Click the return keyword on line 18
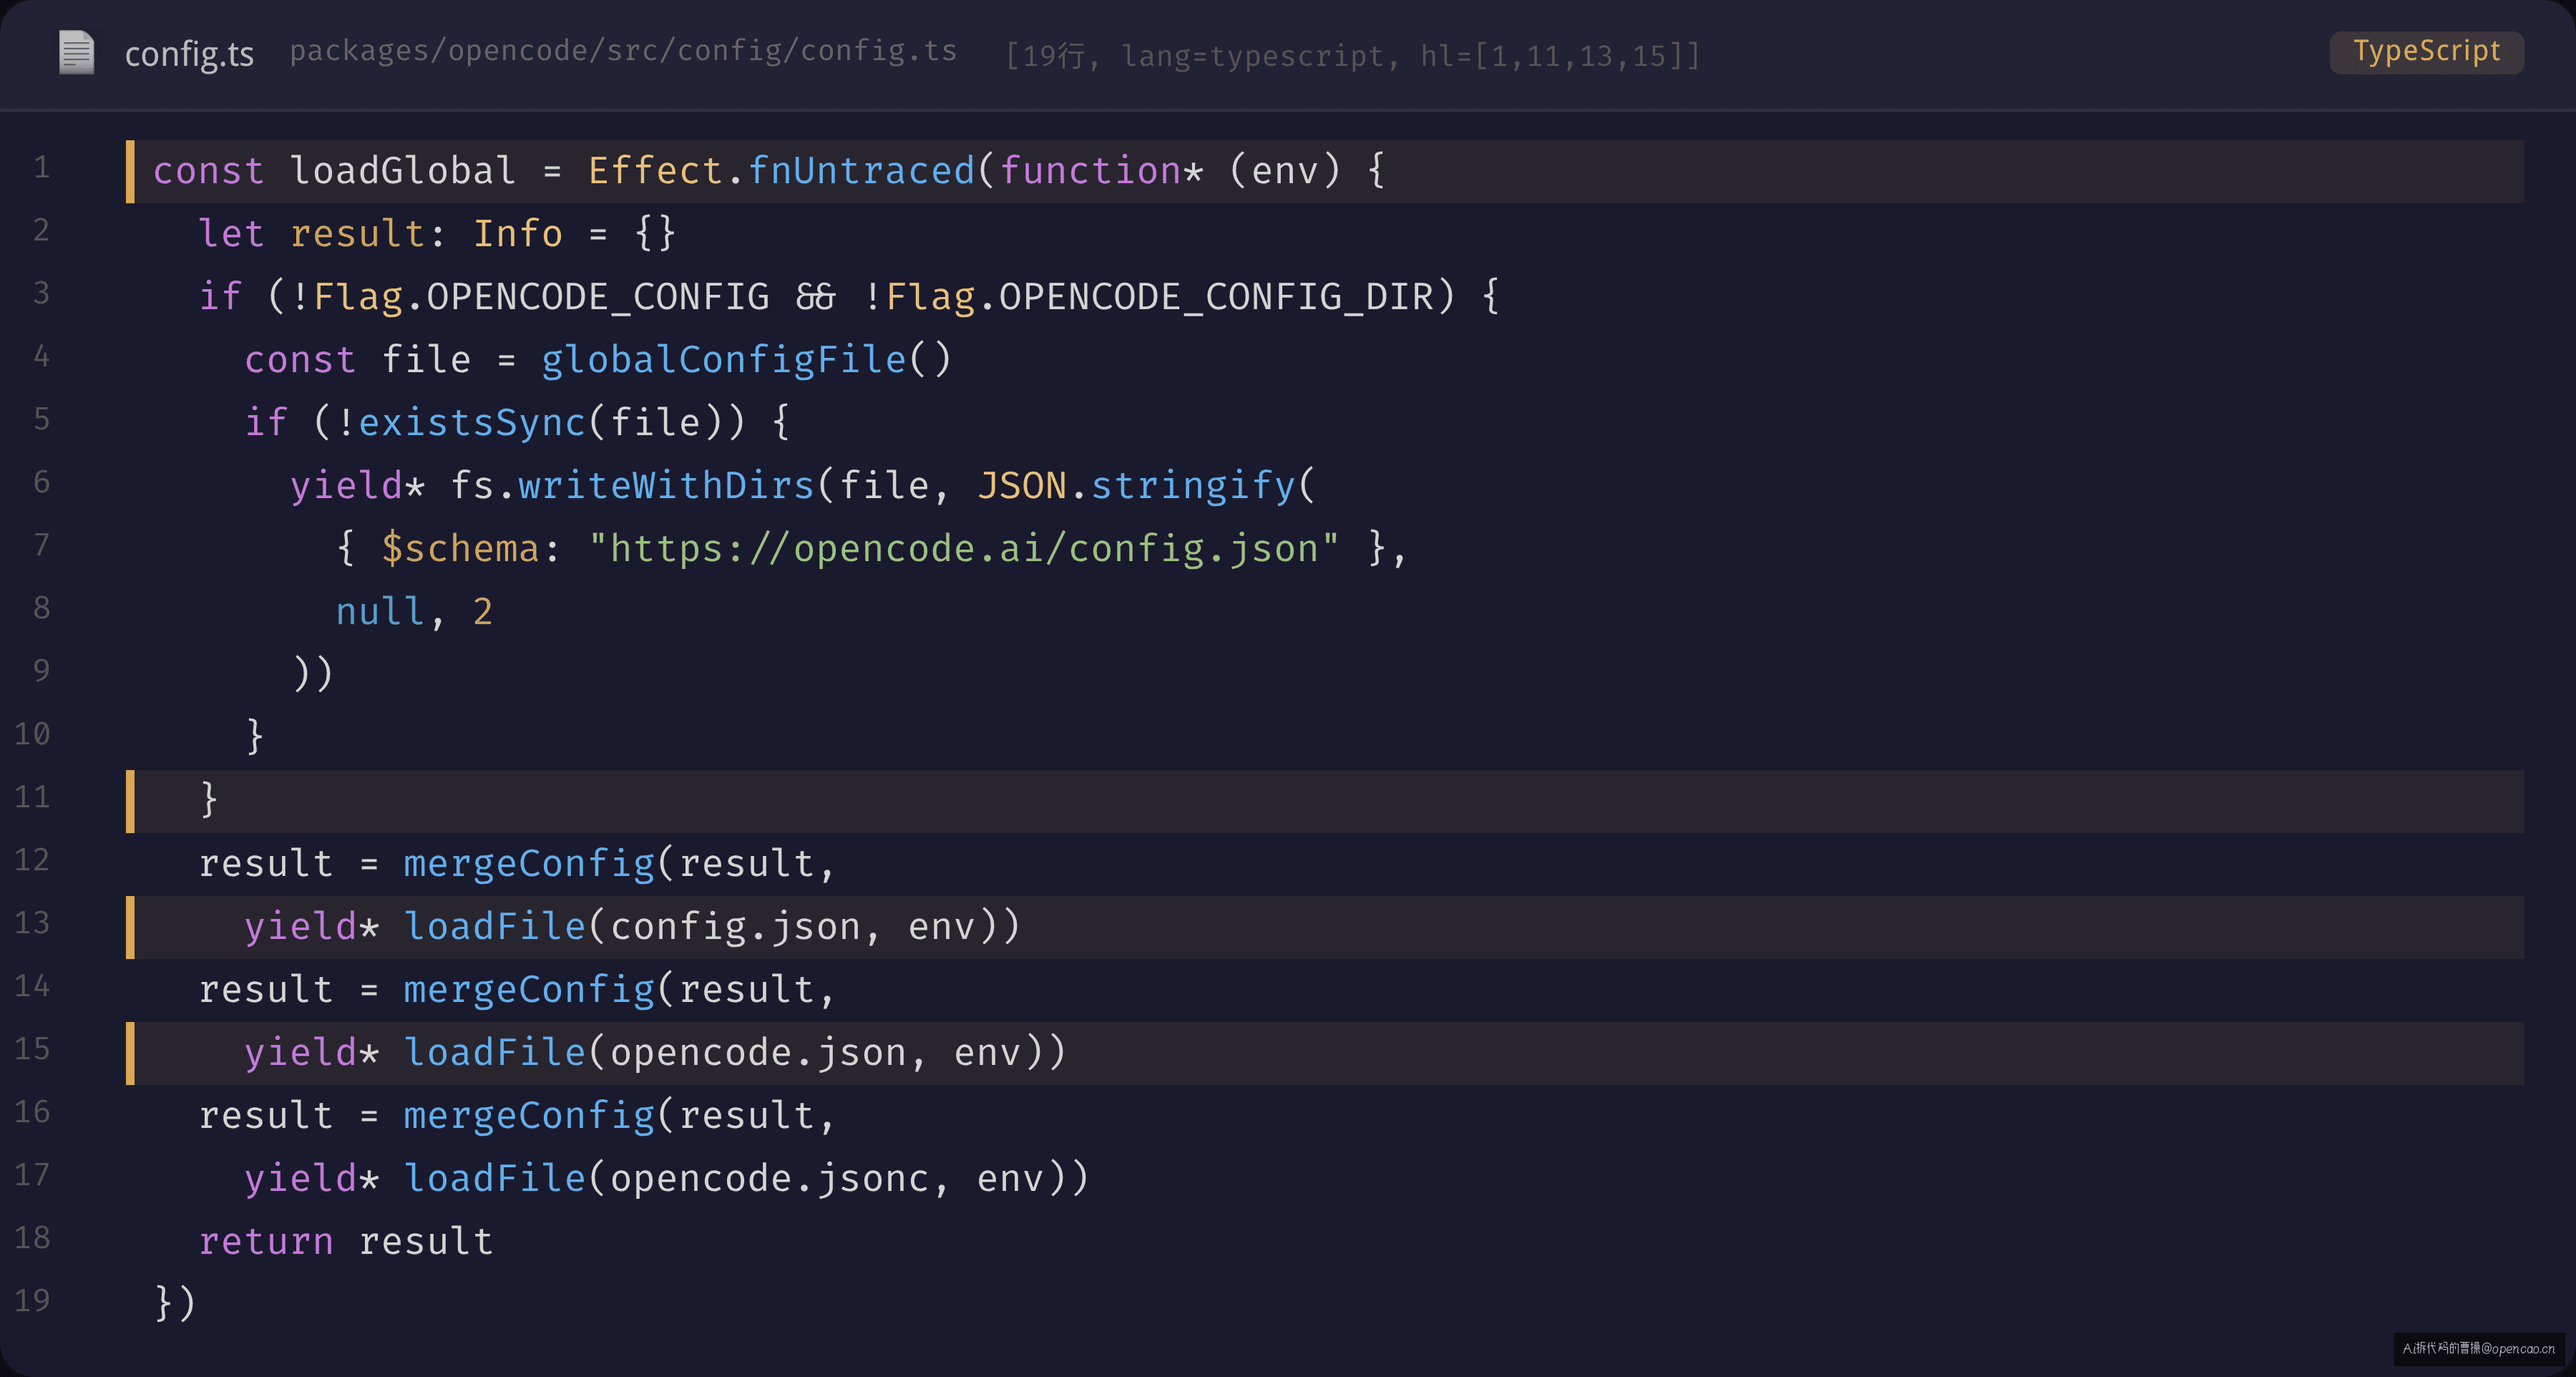The image size is (2576, 1377). tap(266, 1242)
